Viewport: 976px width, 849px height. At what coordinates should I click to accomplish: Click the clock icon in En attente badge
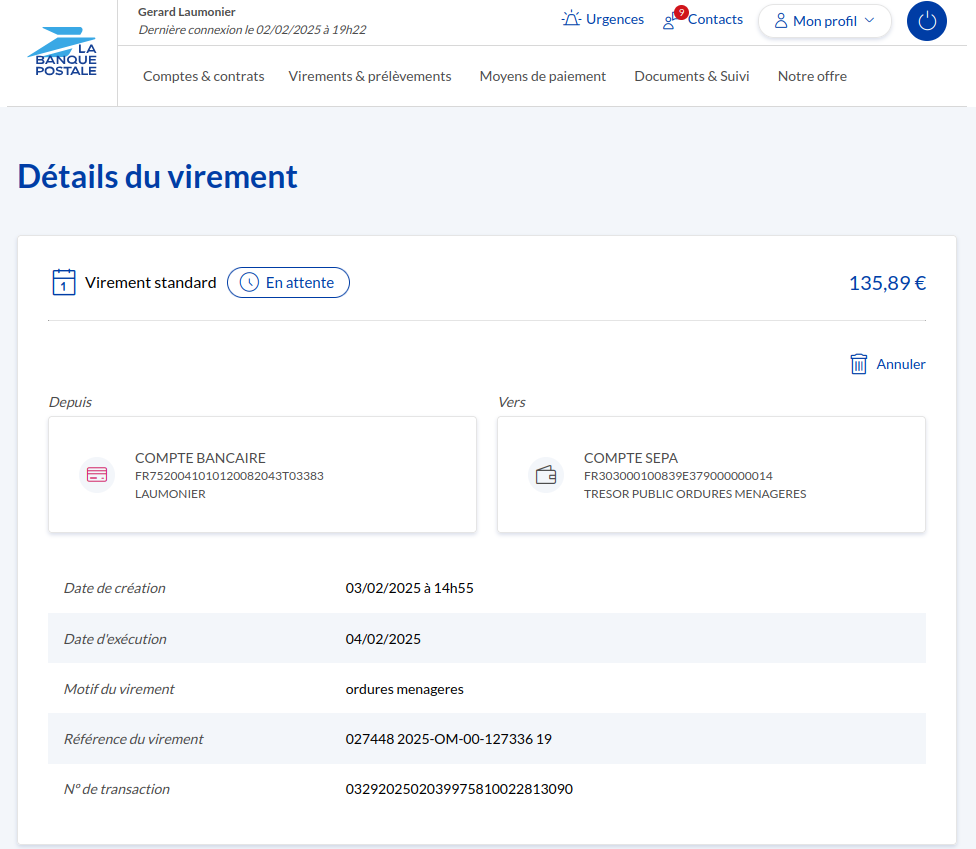click(x=249, y=283)
